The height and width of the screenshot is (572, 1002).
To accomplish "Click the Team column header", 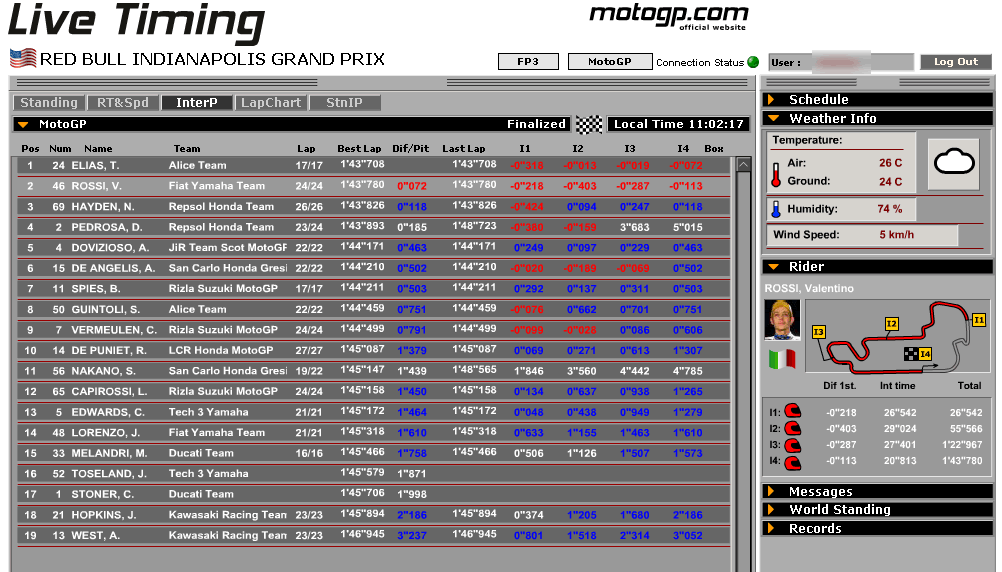I will point(187,148).
